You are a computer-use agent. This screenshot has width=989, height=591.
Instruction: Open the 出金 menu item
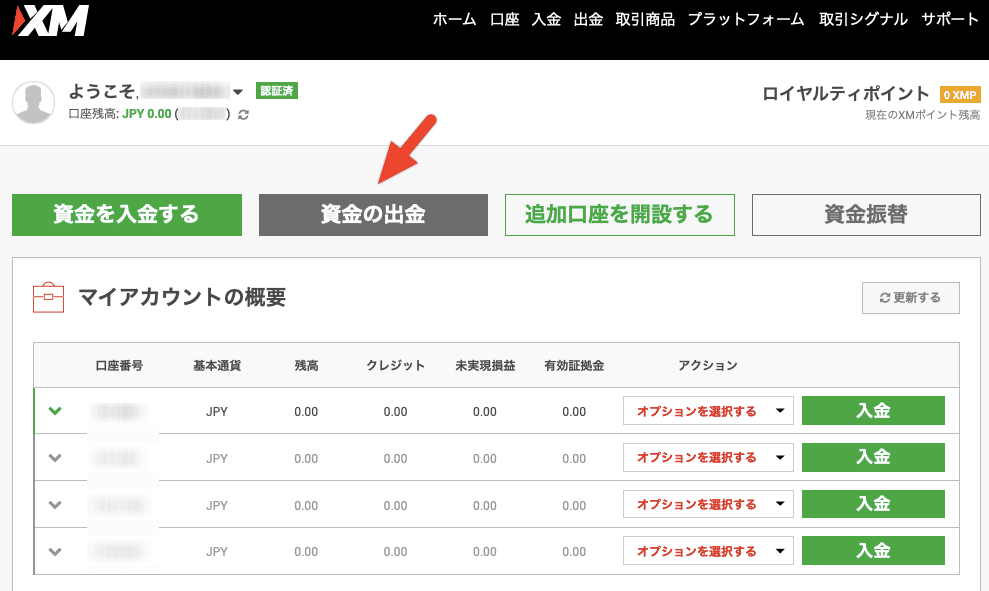pyautogui.click(x=588, y=20)
